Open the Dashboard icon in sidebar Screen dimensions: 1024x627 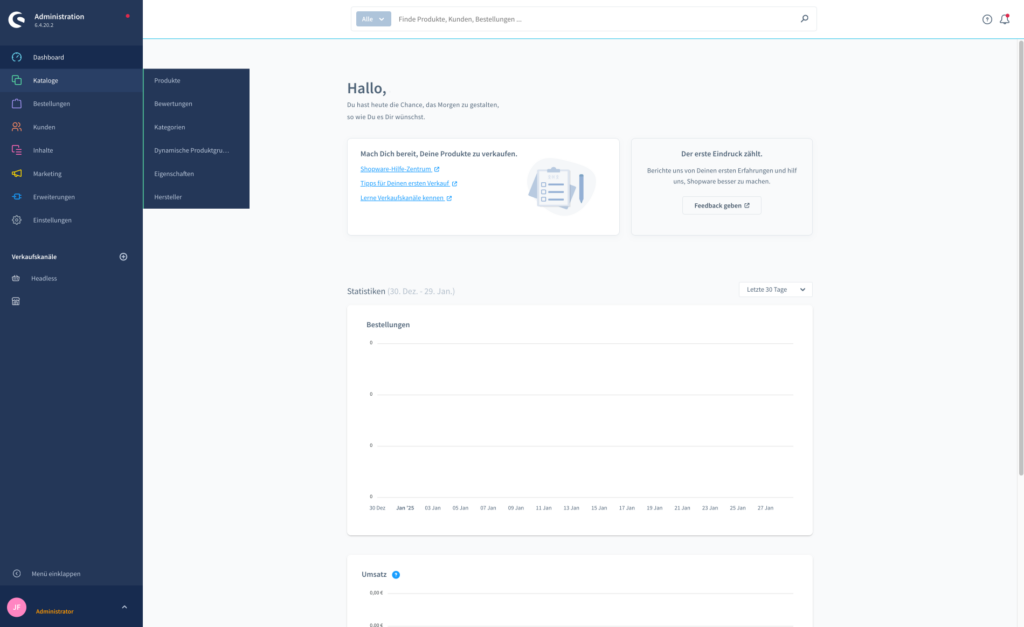point(17,57)
